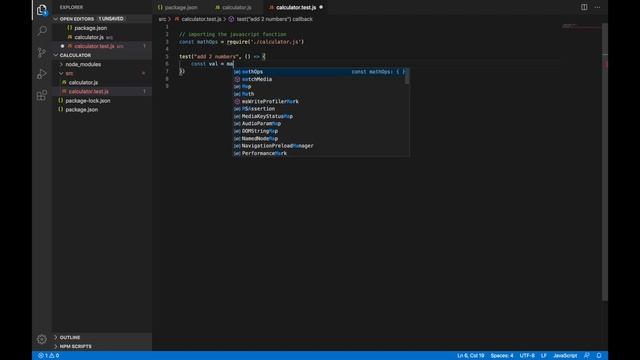Viewport: 640px width, 360px height.
Task: Expand the node_modules folder
Action: click(x=83, y=64)
